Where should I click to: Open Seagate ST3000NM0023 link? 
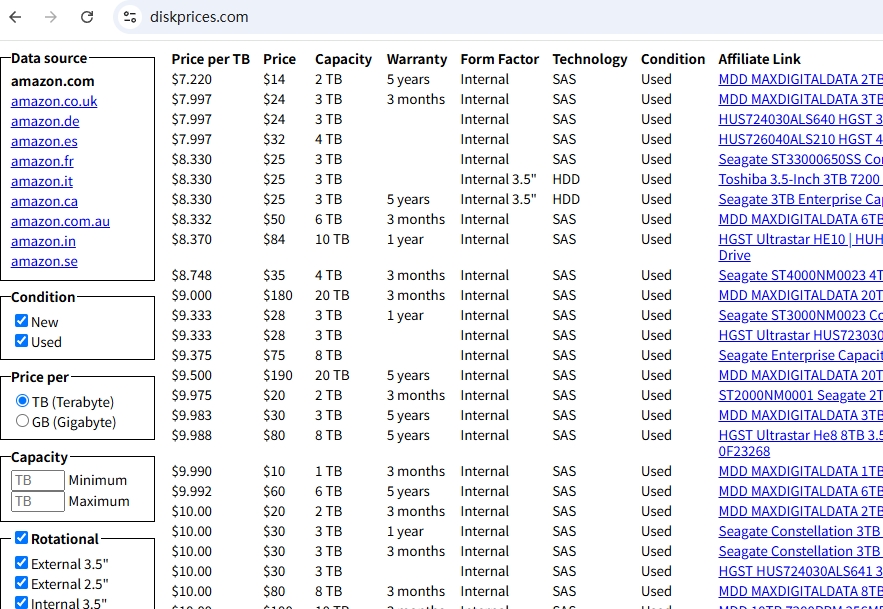click(800, 315)
